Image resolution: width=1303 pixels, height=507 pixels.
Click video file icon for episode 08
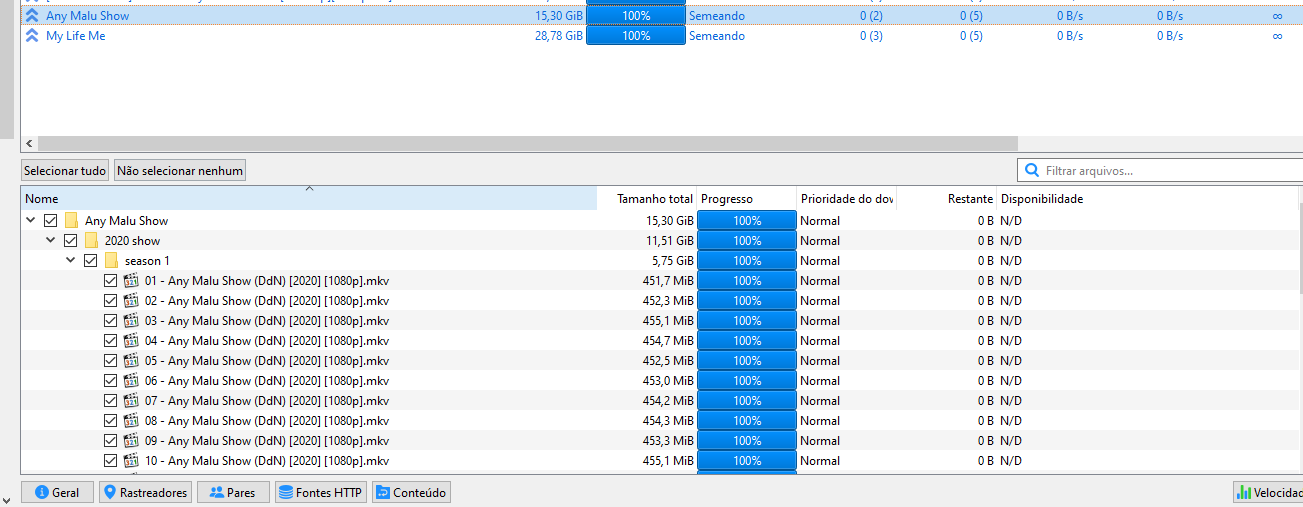pos(131,421)
